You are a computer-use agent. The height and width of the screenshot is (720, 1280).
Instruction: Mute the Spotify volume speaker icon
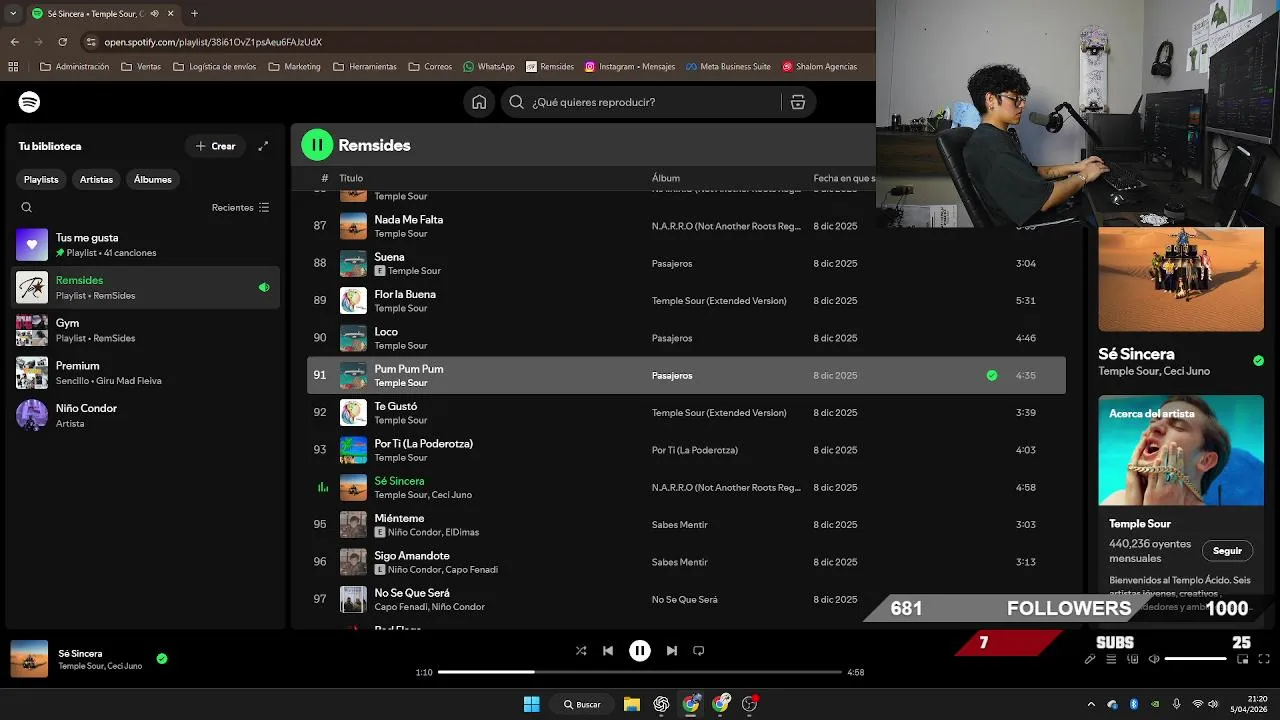click(x=1154, y=659)
